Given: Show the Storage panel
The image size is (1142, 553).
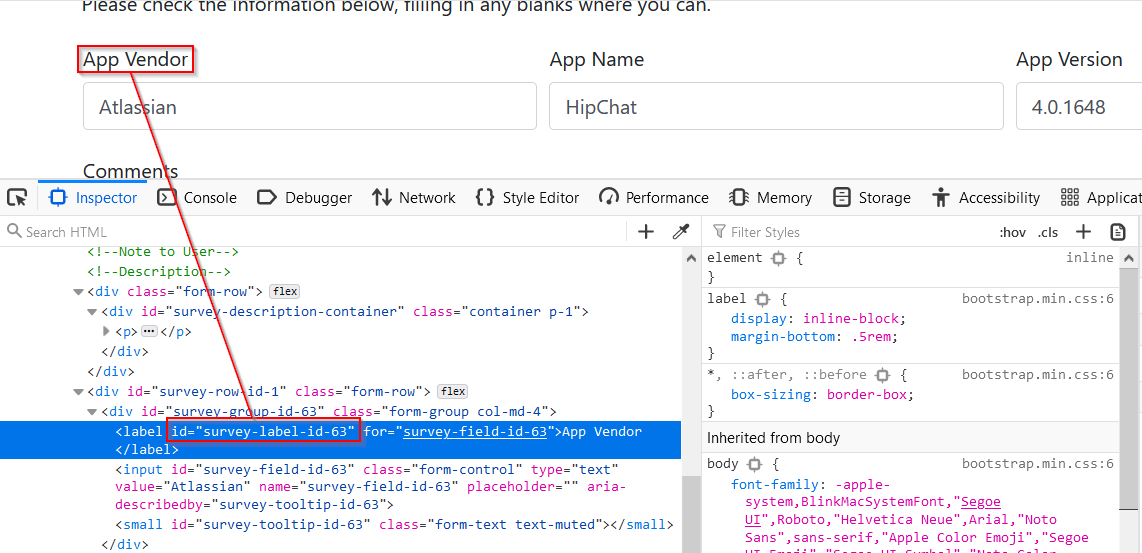Looking at the screenshot, I should tap(872, 197).
